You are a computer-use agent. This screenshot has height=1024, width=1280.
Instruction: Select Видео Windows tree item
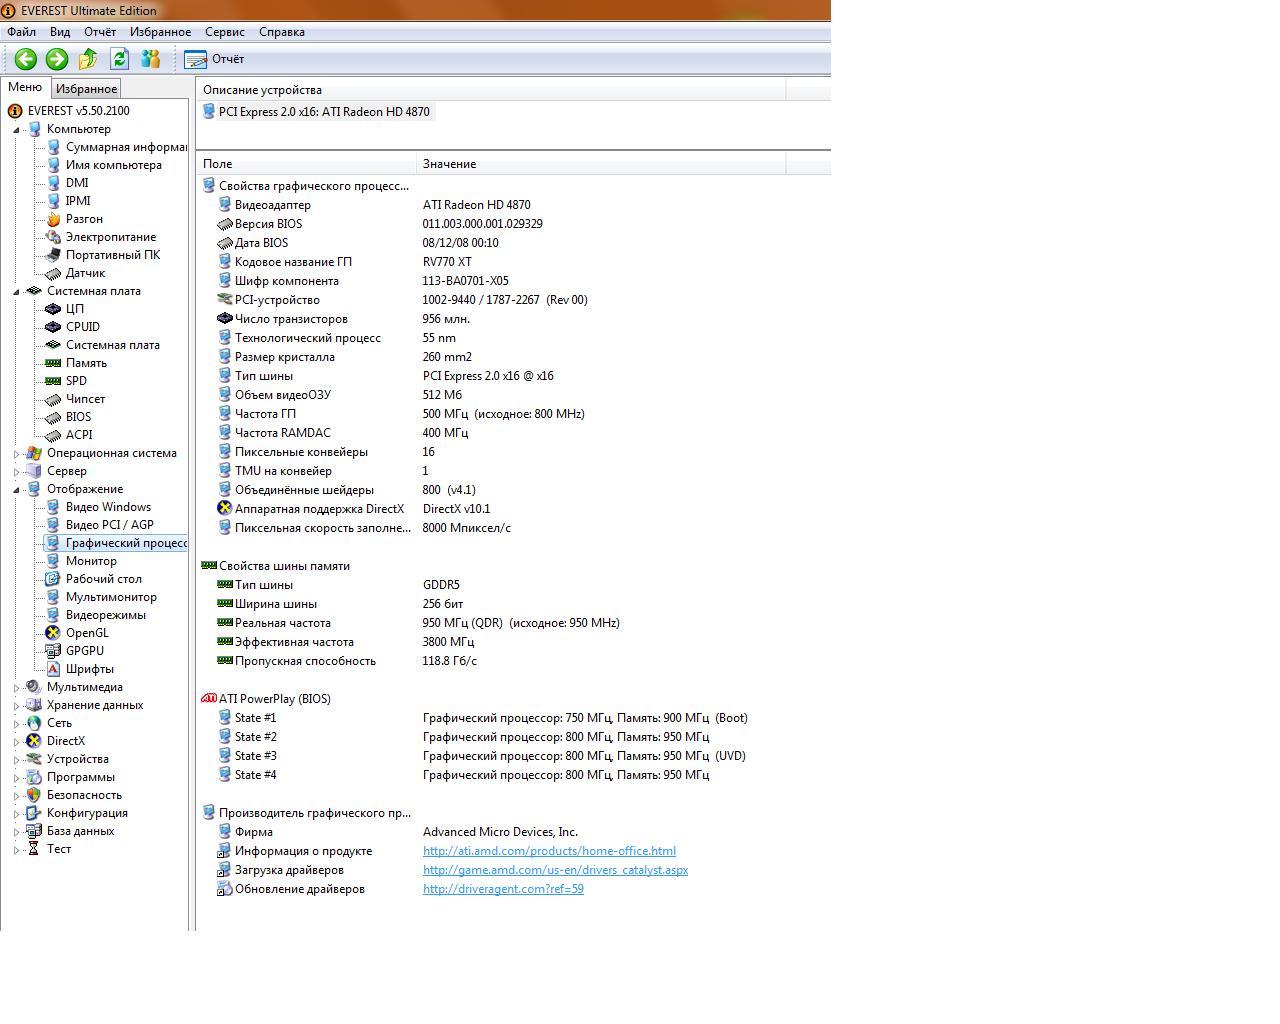pyautogui.click(x=108, y=507)
